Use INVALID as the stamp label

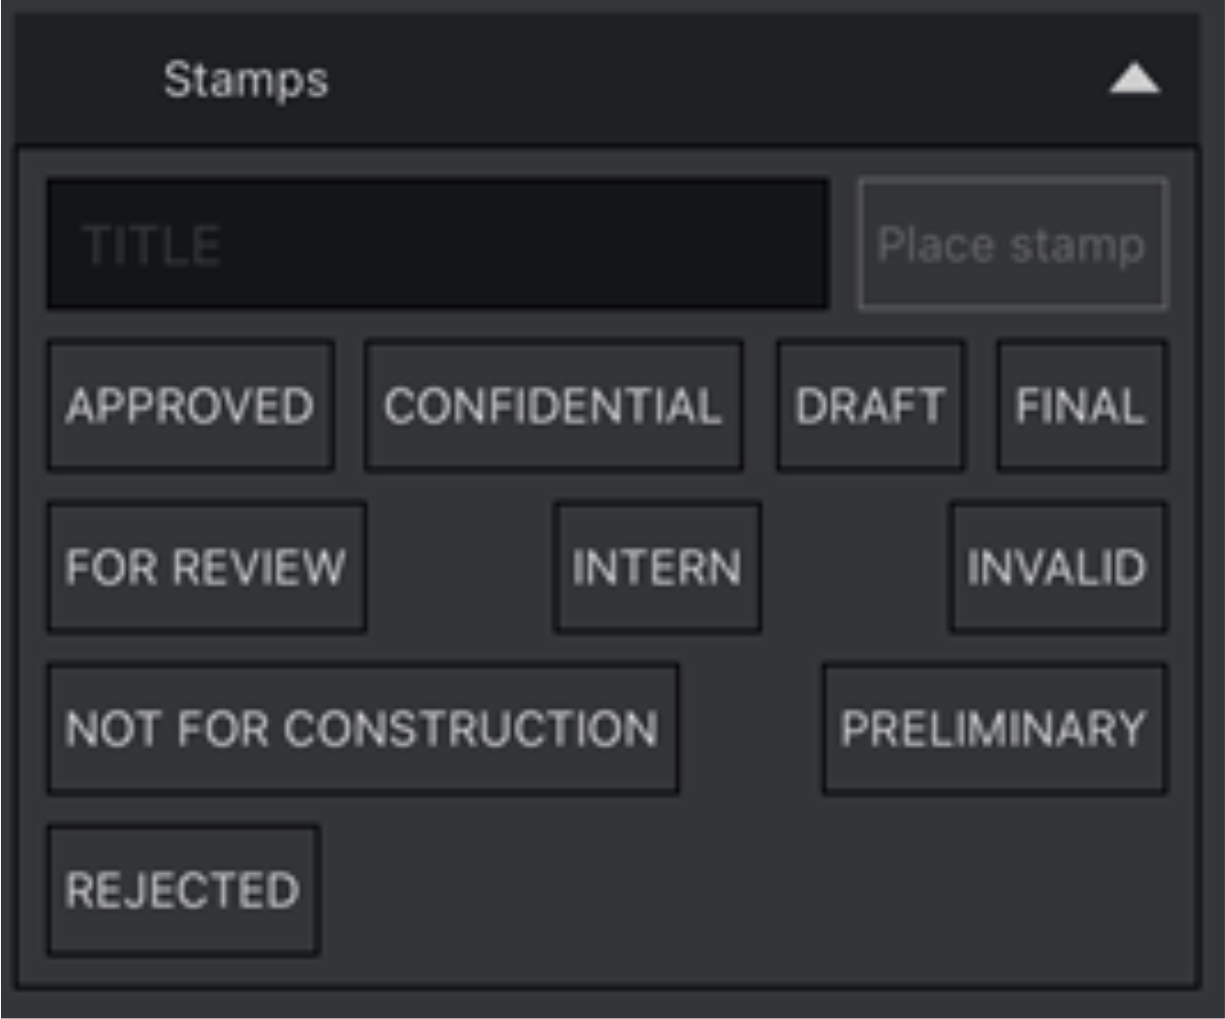1057,567
